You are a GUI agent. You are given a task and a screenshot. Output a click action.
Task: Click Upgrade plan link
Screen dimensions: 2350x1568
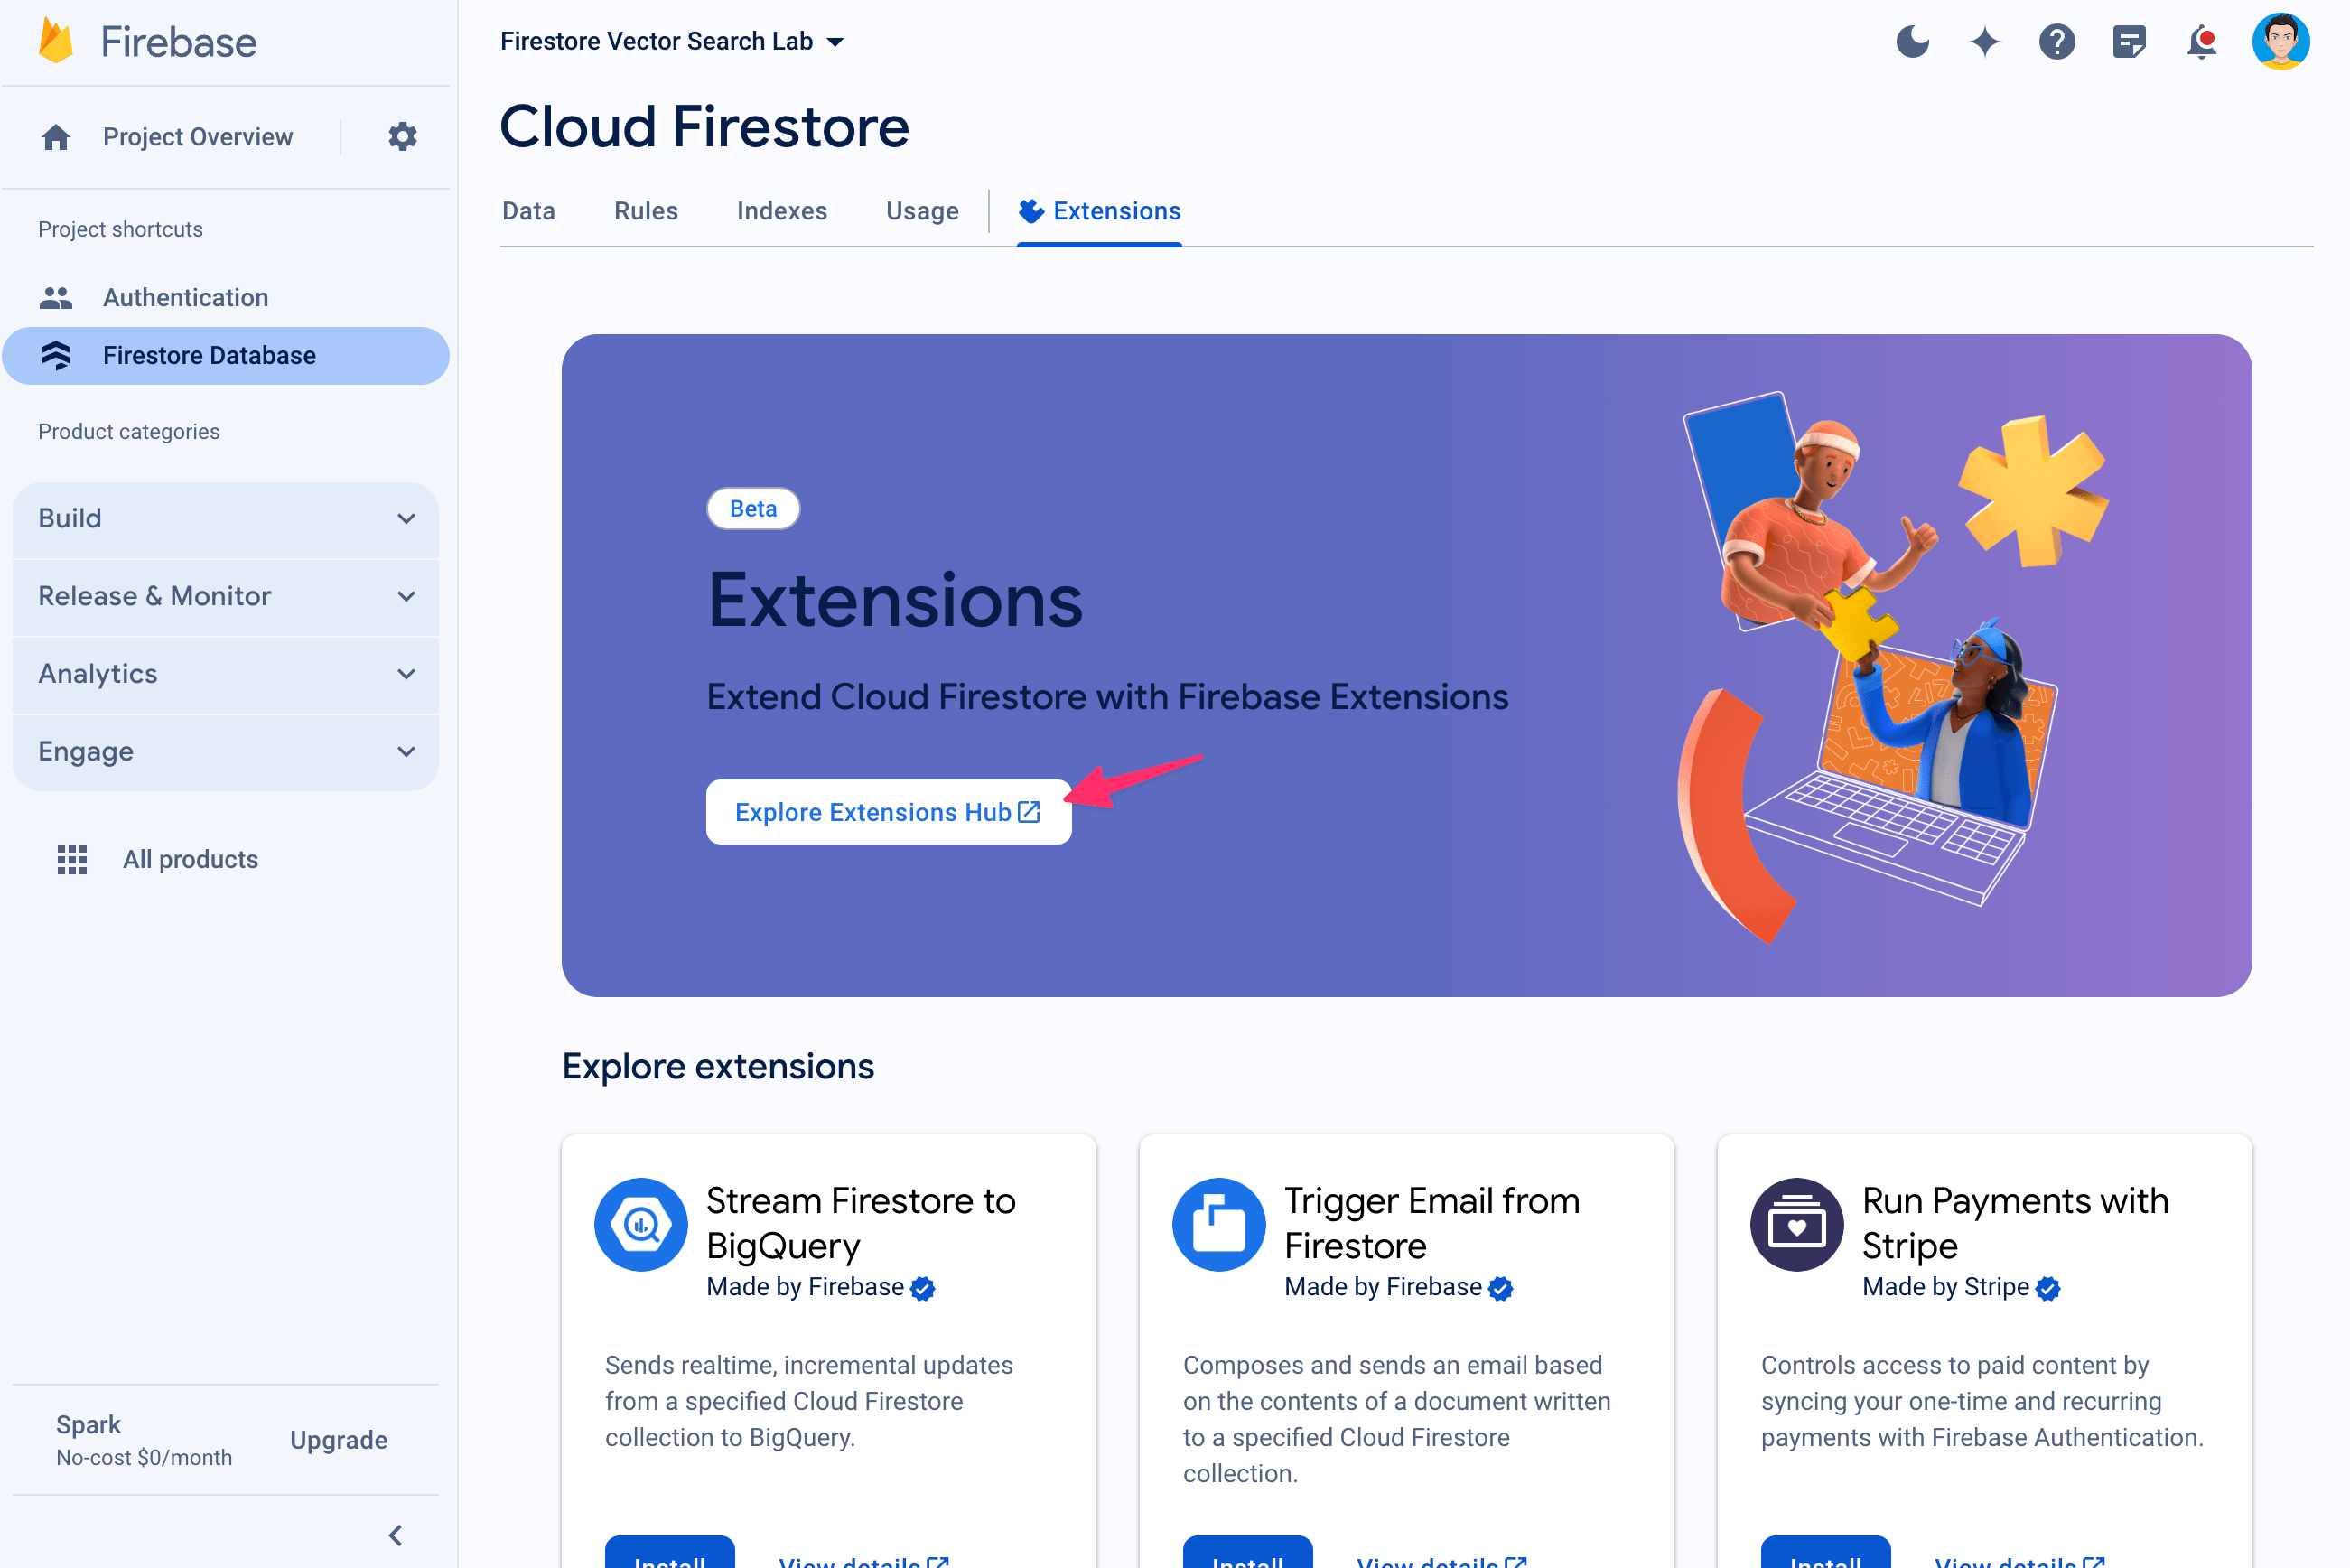[x=338, y=1441]
